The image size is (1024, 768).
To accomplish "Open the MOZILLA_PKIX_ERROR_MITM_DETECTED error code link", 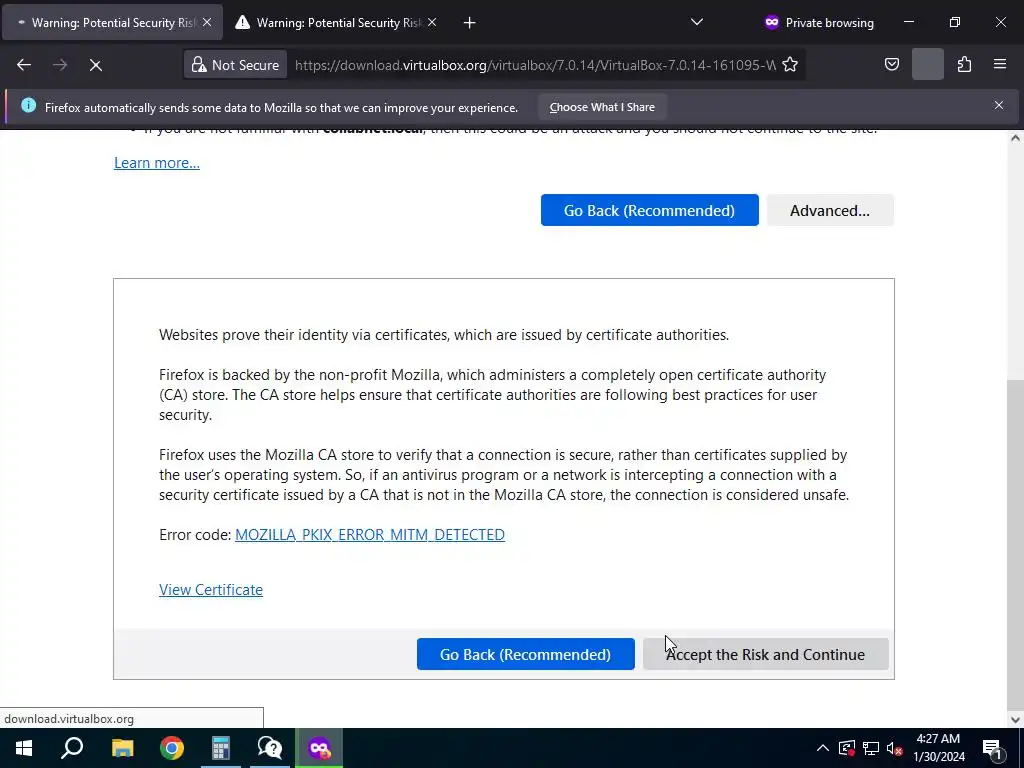I will 370,535.
